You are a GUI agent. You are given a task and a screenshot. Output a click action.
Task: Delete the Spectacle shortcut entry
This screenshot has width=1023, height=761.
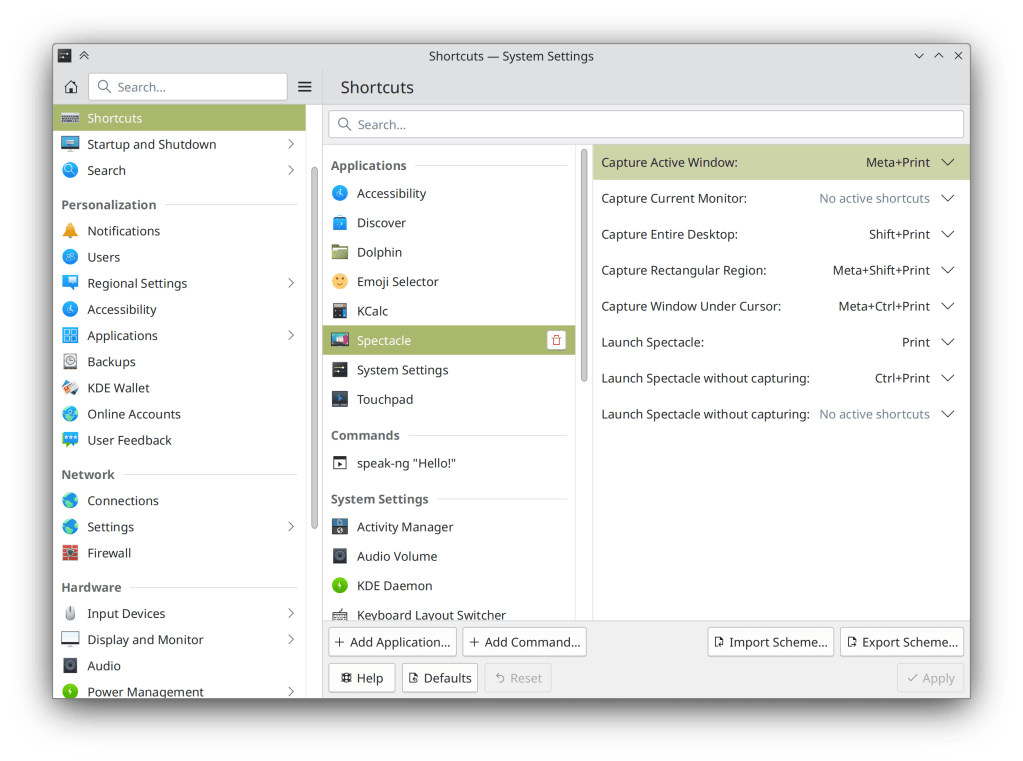(x=556, y=340)
